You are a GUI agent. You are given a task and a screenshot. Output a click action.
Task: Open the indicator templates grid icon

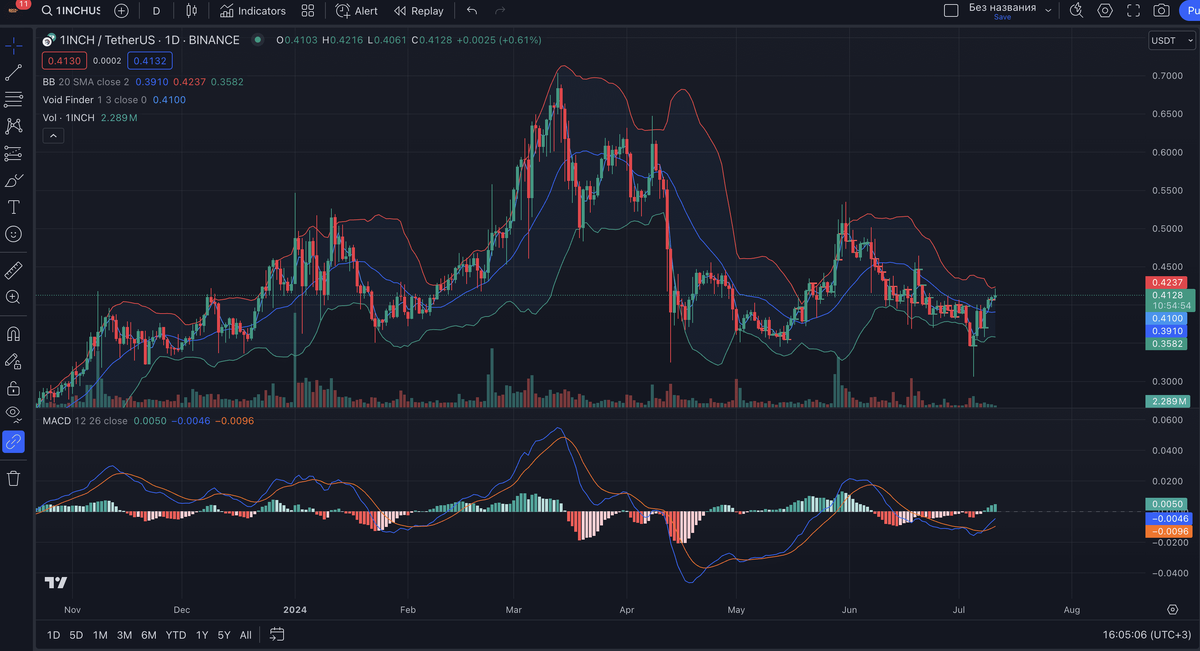pos(308,11)
